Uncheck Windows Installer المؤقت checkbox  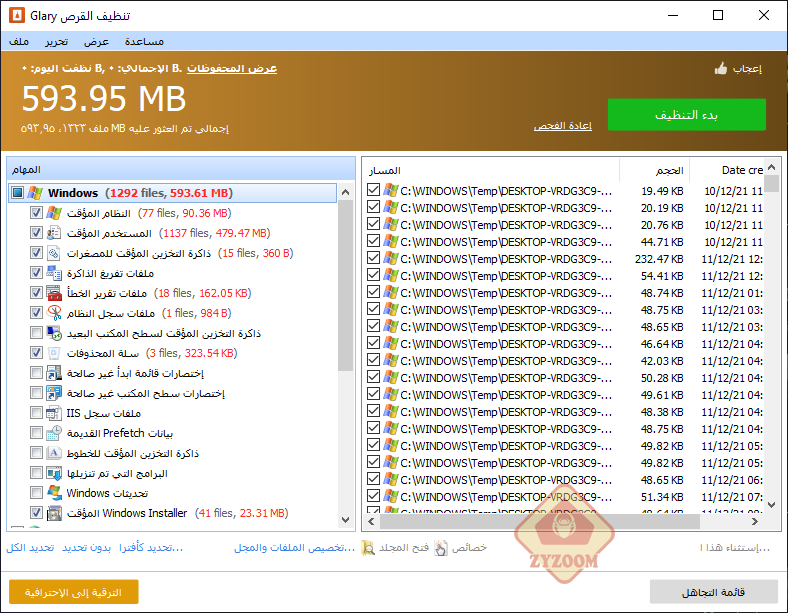click(36, 513)
